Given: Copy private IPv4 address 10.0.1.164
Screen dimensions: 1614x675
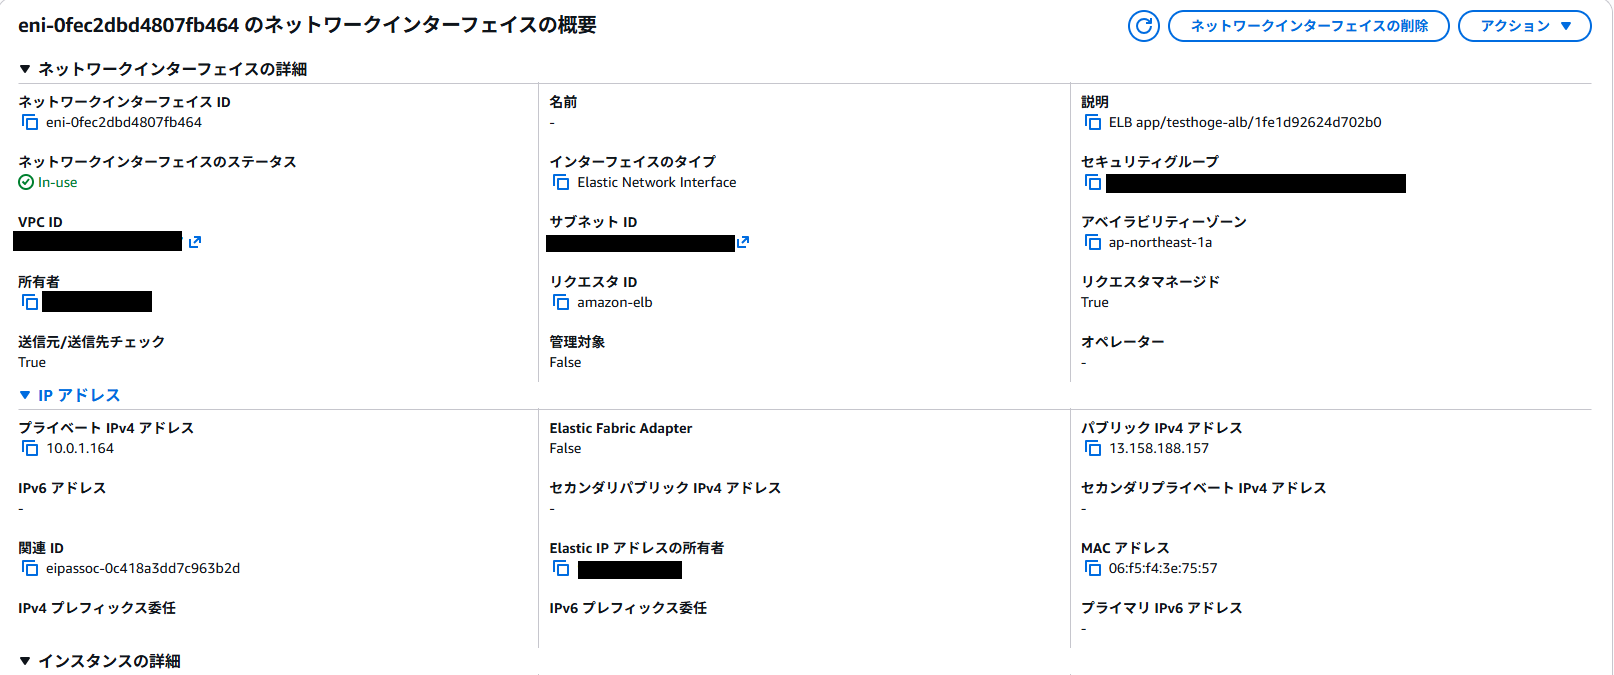Looking at the screenshot, I should tap(30, 449).
